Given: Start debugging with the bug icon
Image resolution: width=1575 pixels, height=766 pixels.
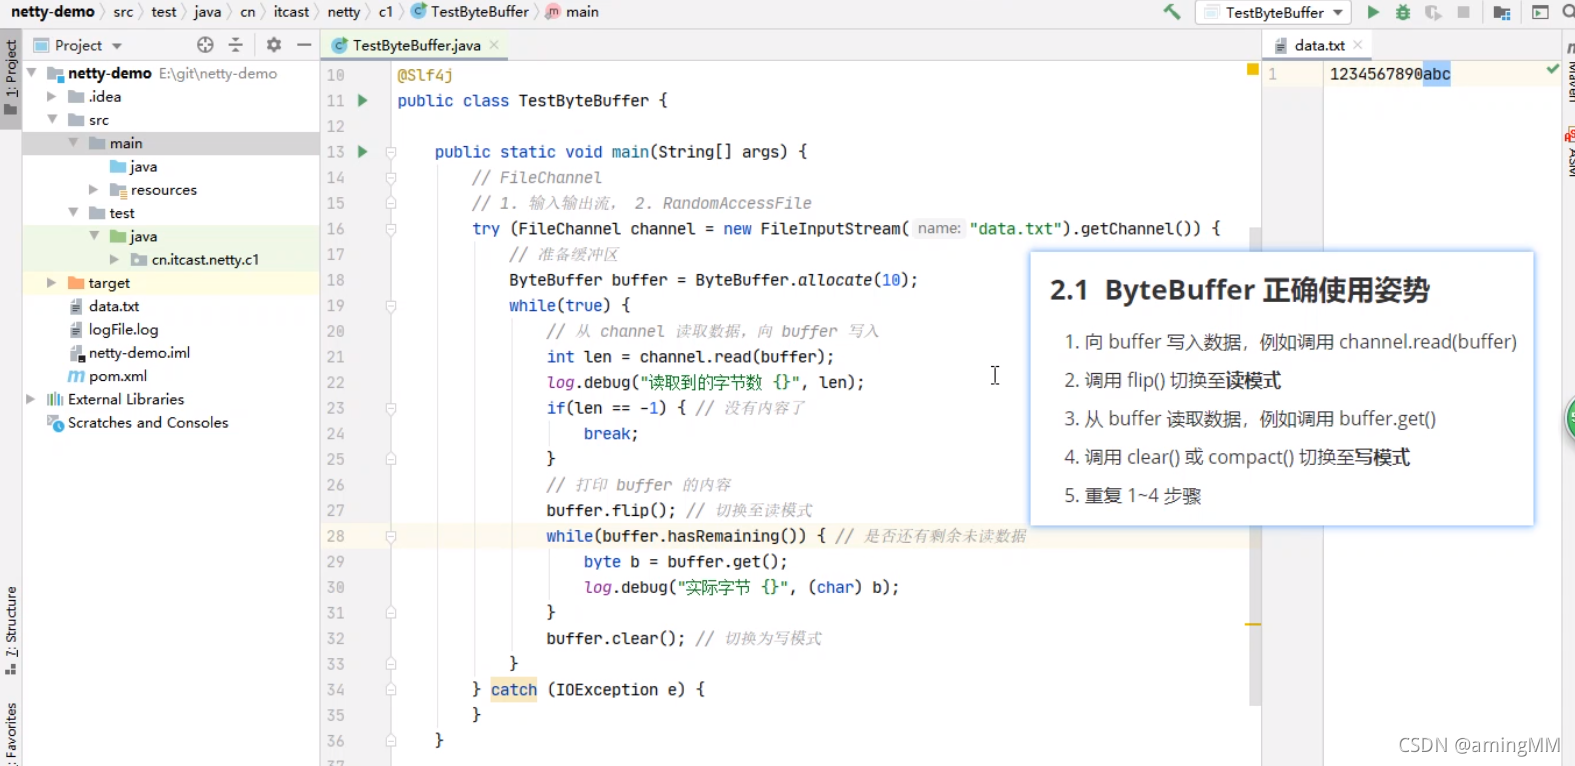Looking at the screenshot, I should (x=1403, y=12).
